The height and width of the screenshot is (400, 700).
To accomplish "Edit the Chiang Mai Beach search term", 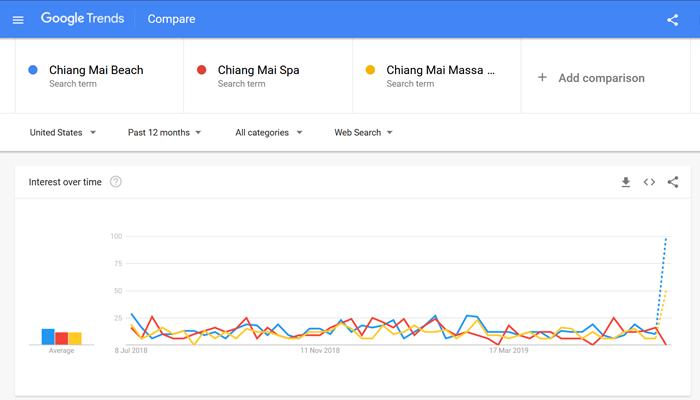I will (x=96, y=70).
